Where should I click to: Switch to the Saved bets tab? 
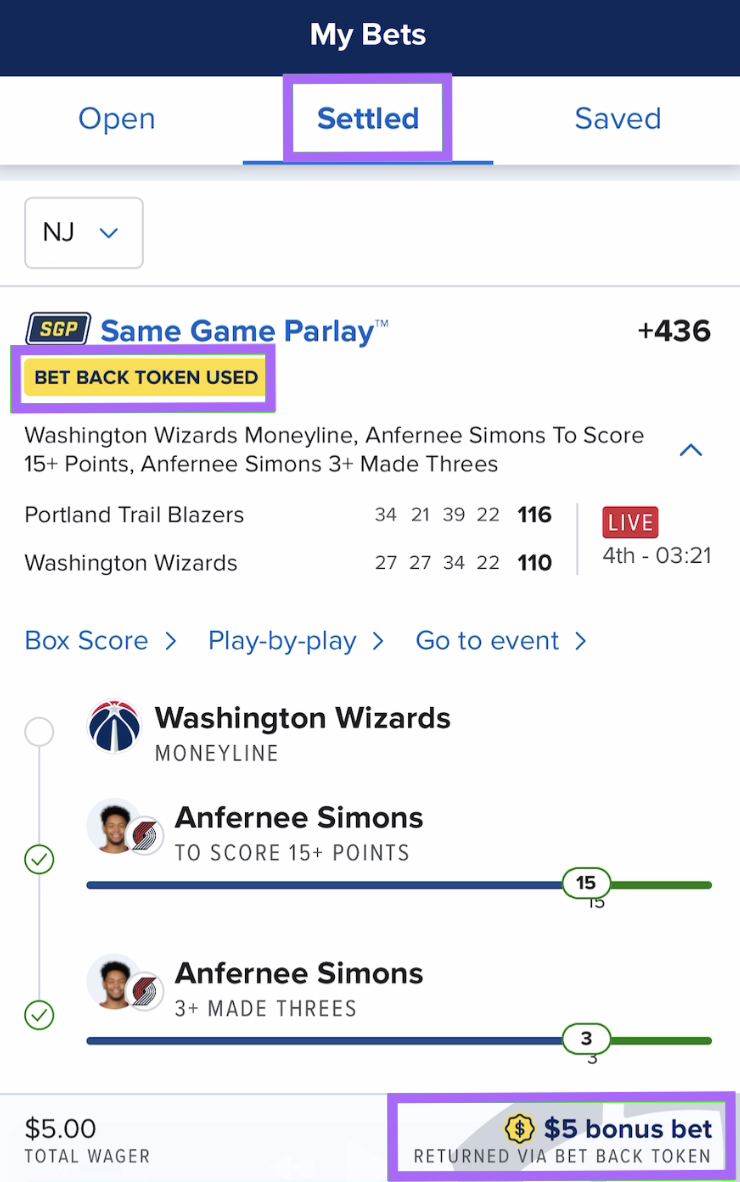617,118
